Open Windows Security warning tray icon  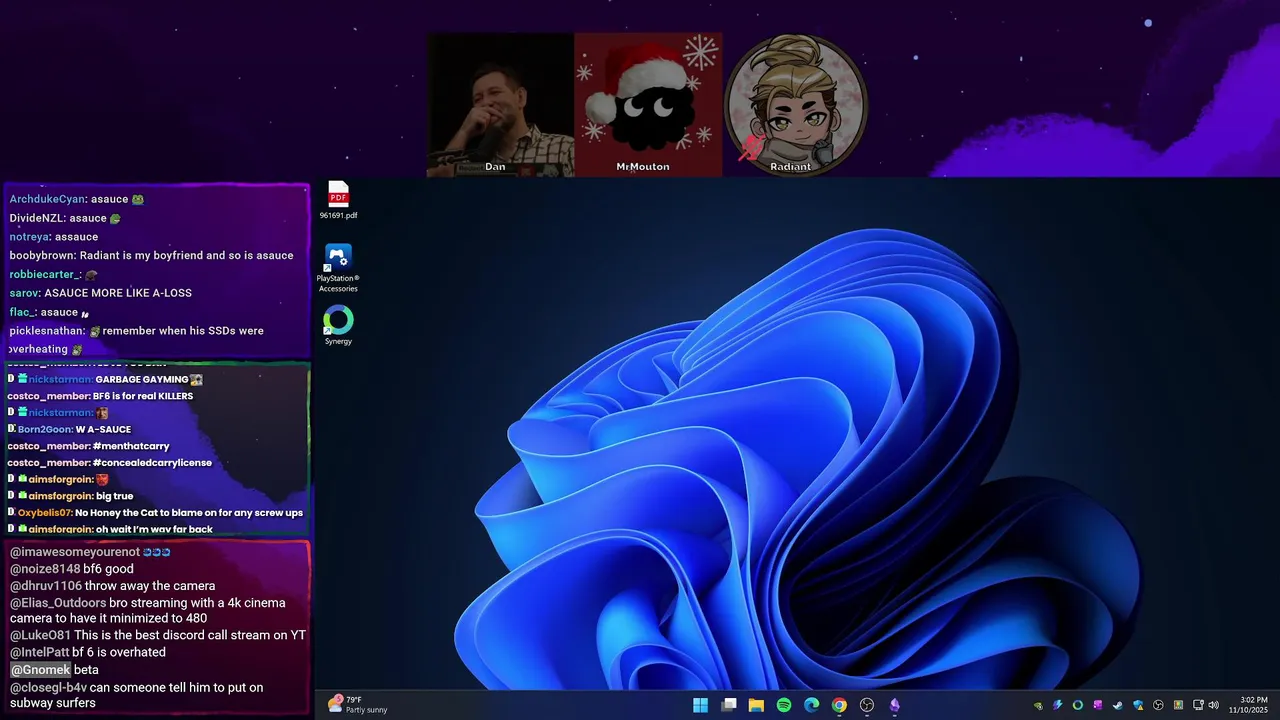1138,705
